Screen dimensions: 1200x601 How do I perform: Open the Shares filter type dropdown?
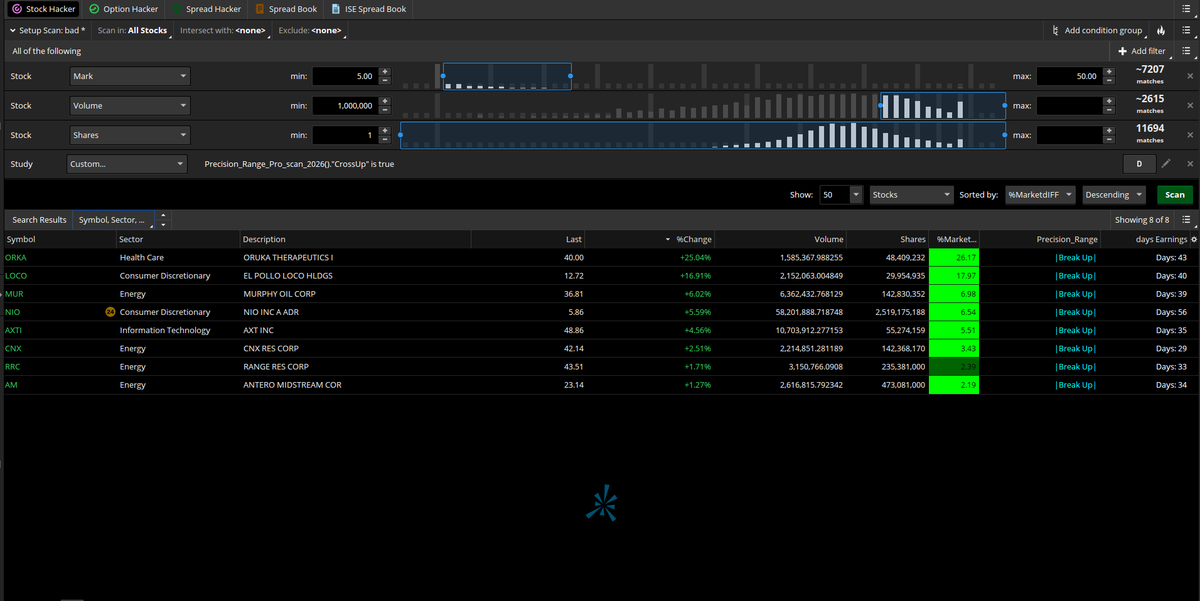[x=129, y=135]
